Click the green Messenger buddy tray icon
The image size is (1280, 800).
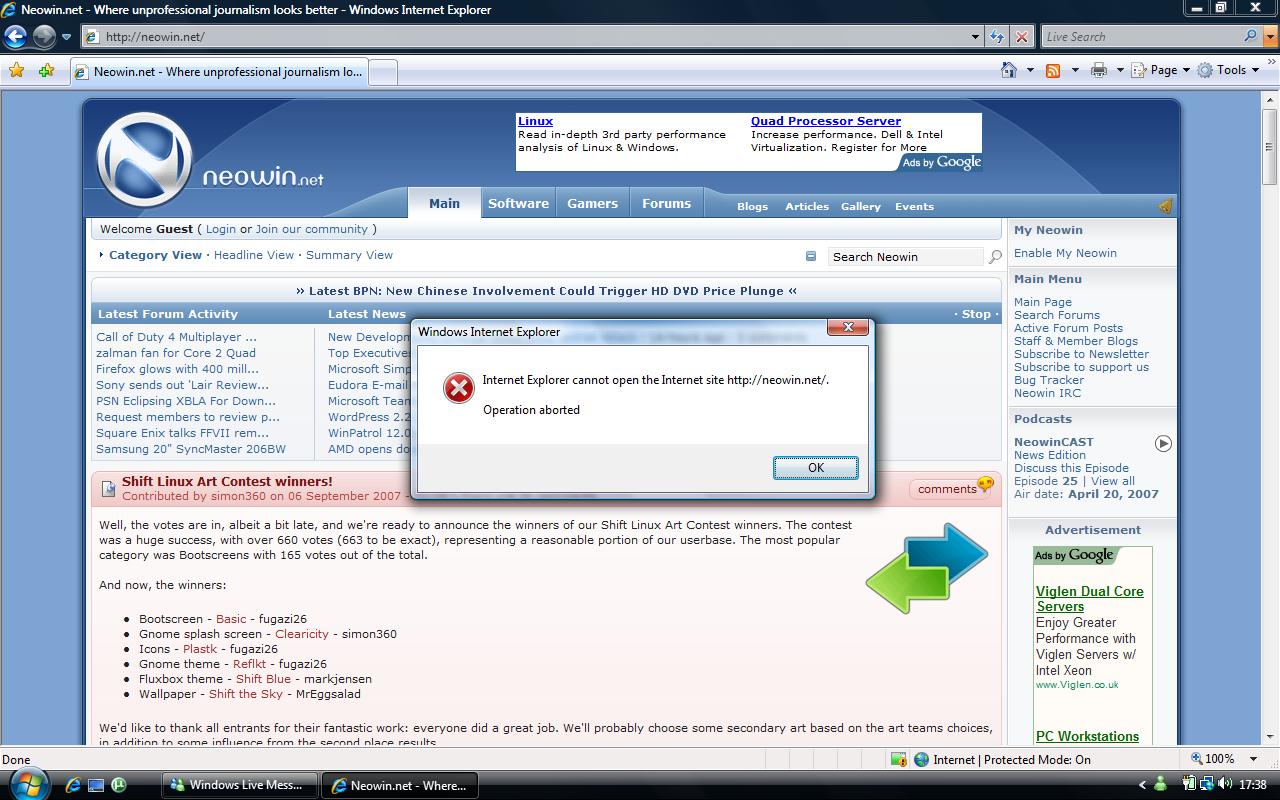tap(1160, 785)
